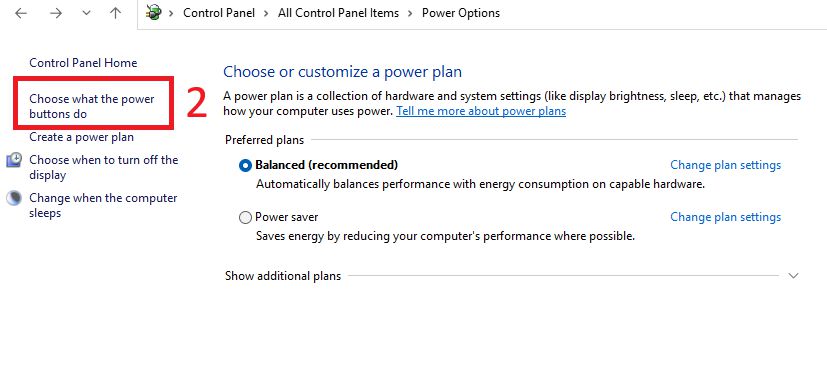
Task: Click the Power Options breadcrumb segment
Action: (461, 13)
